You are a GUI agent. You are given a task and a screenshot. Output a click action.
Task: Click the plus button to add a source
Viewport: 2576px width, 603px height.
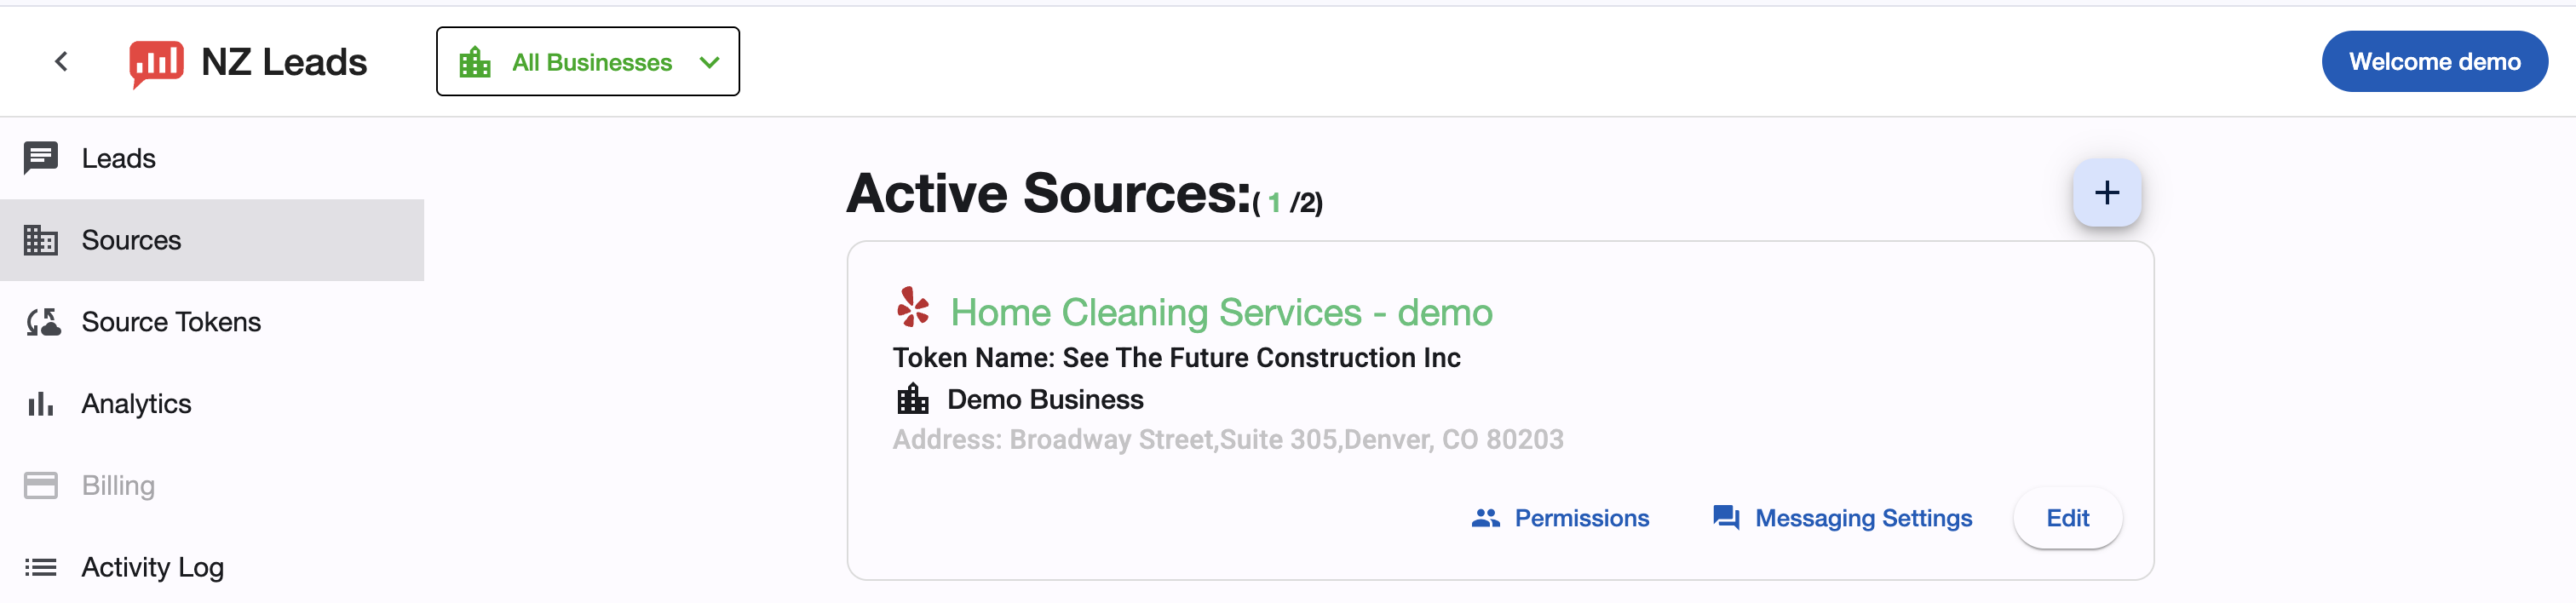click(2106, 193)
